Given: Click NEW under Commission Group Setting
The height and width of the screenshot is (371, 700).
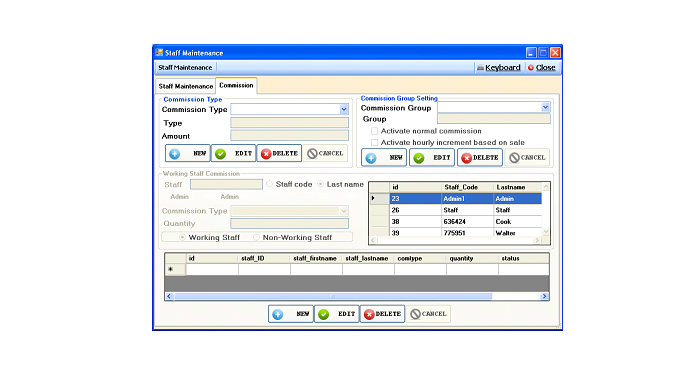Looking at the screenshot, I should coord(384,158).
